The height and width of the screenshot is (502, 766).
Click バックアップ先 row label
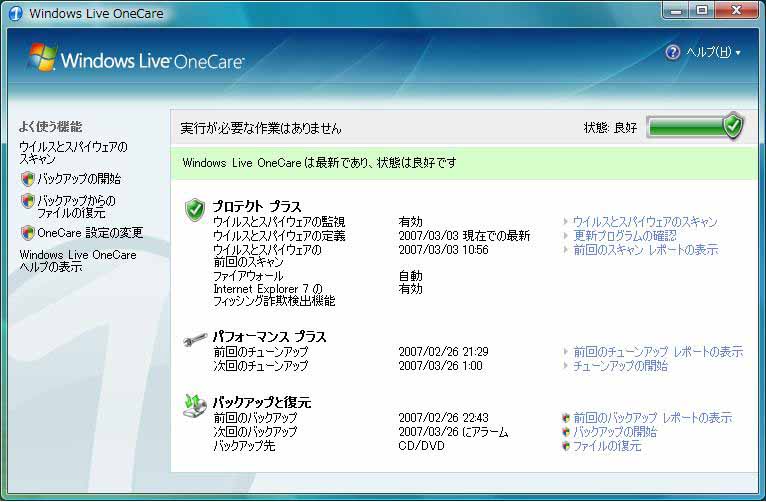pyautogui.click(x=244, y=446)
